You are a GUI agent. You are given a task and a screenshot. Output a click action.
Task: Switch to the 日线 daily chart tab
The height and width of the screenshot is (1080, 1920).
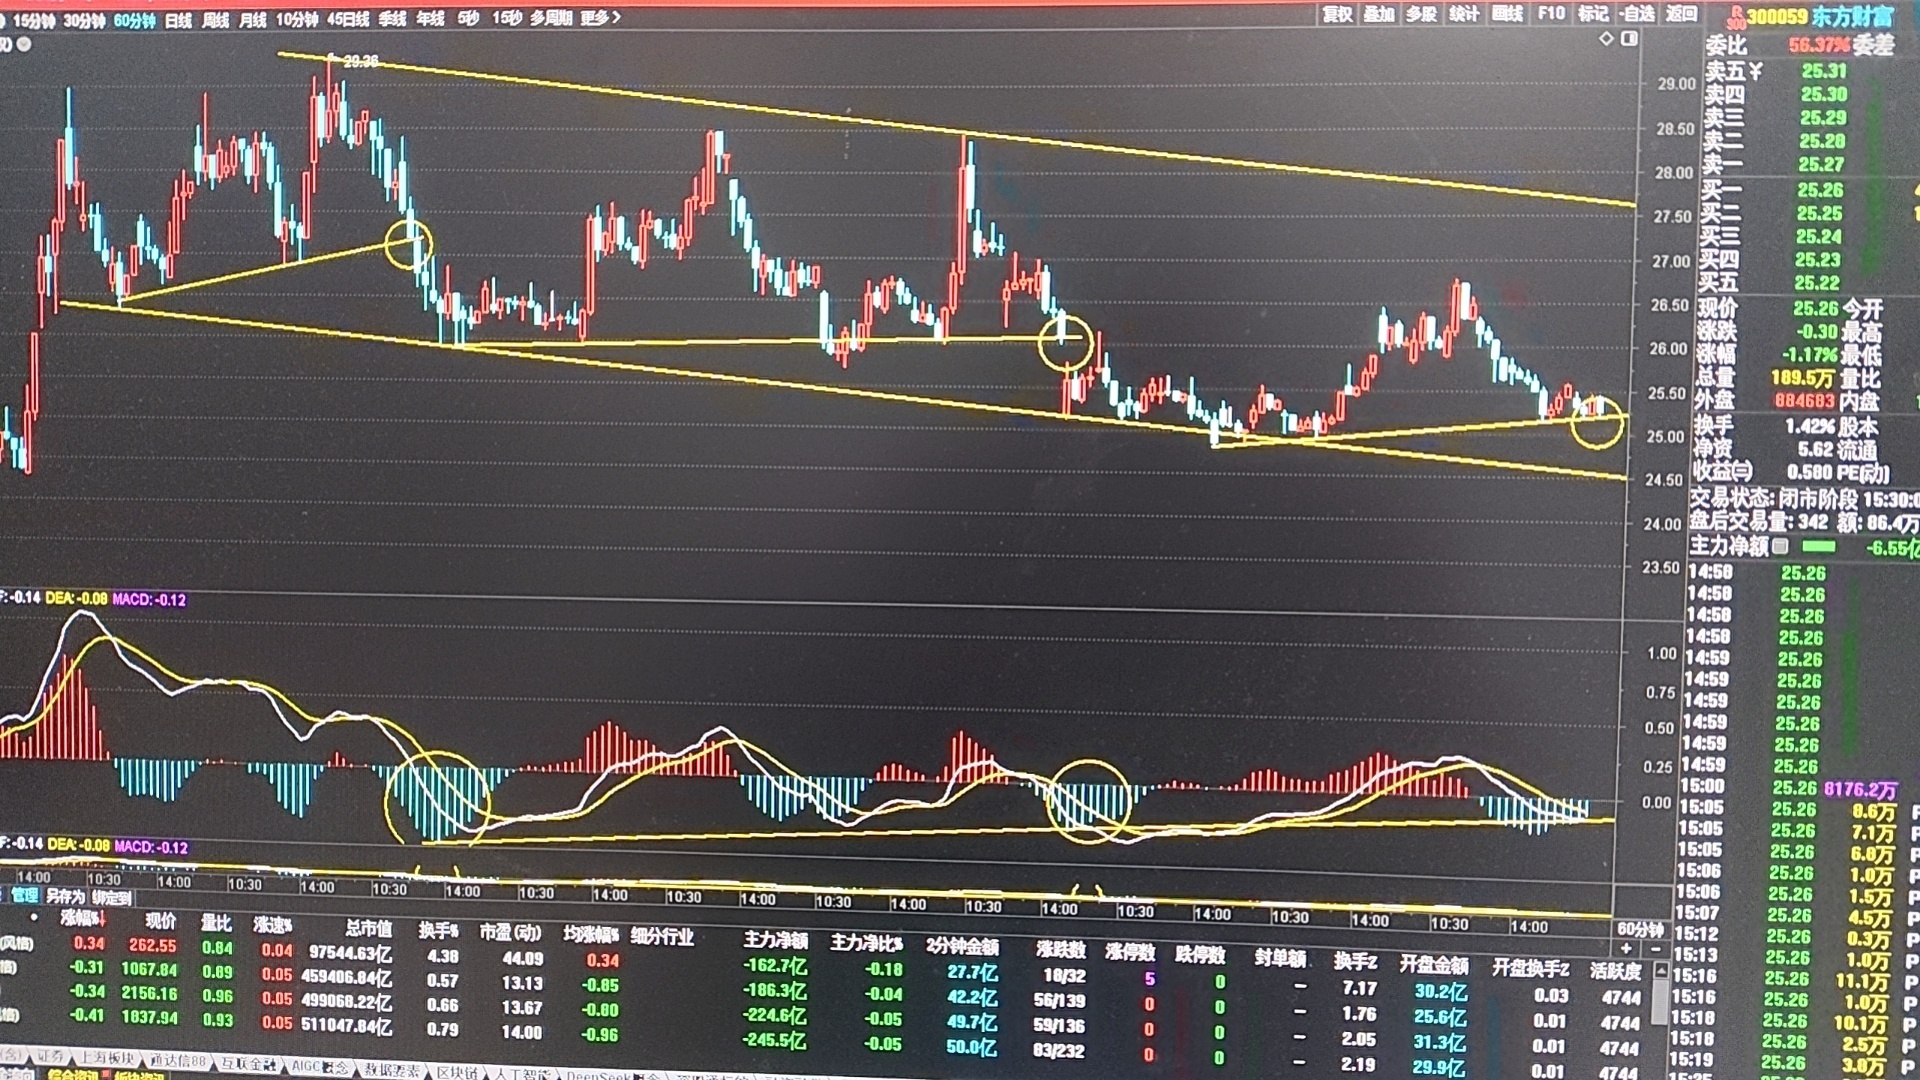point(178,20)
